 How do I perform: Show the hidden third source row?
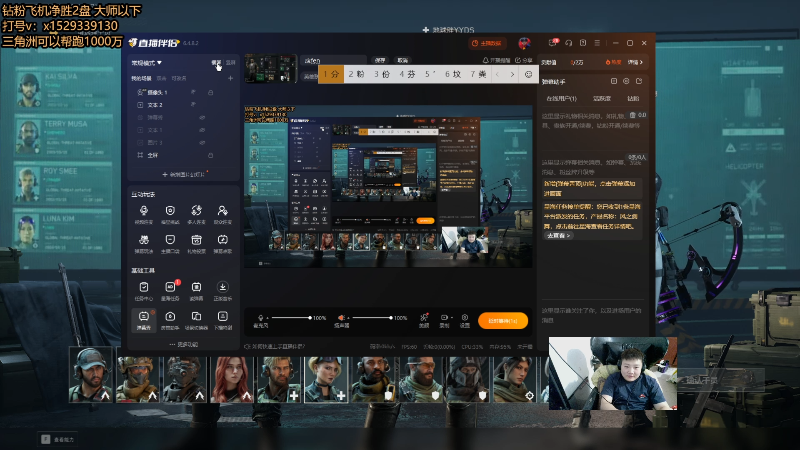coord(202,117)
